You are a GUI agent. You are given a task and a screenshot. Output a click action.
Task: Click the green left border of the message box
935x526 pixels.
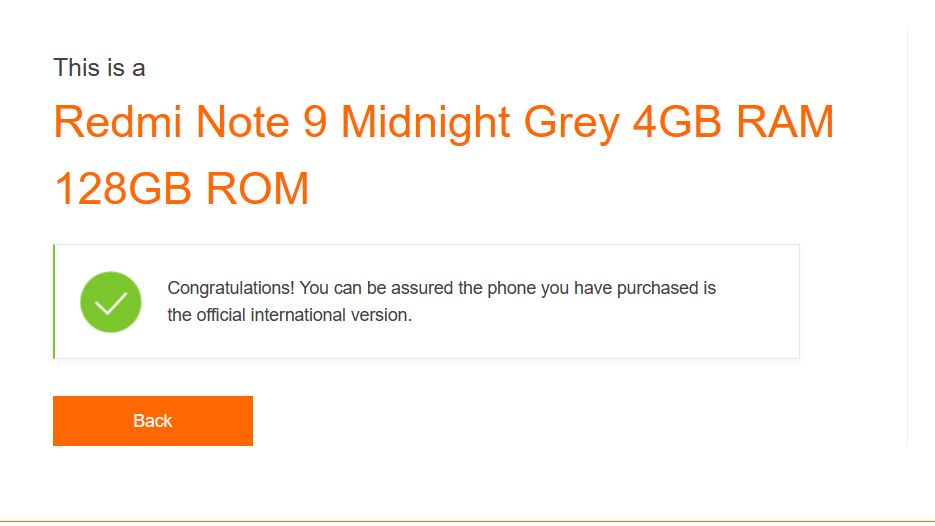[54, 301]
